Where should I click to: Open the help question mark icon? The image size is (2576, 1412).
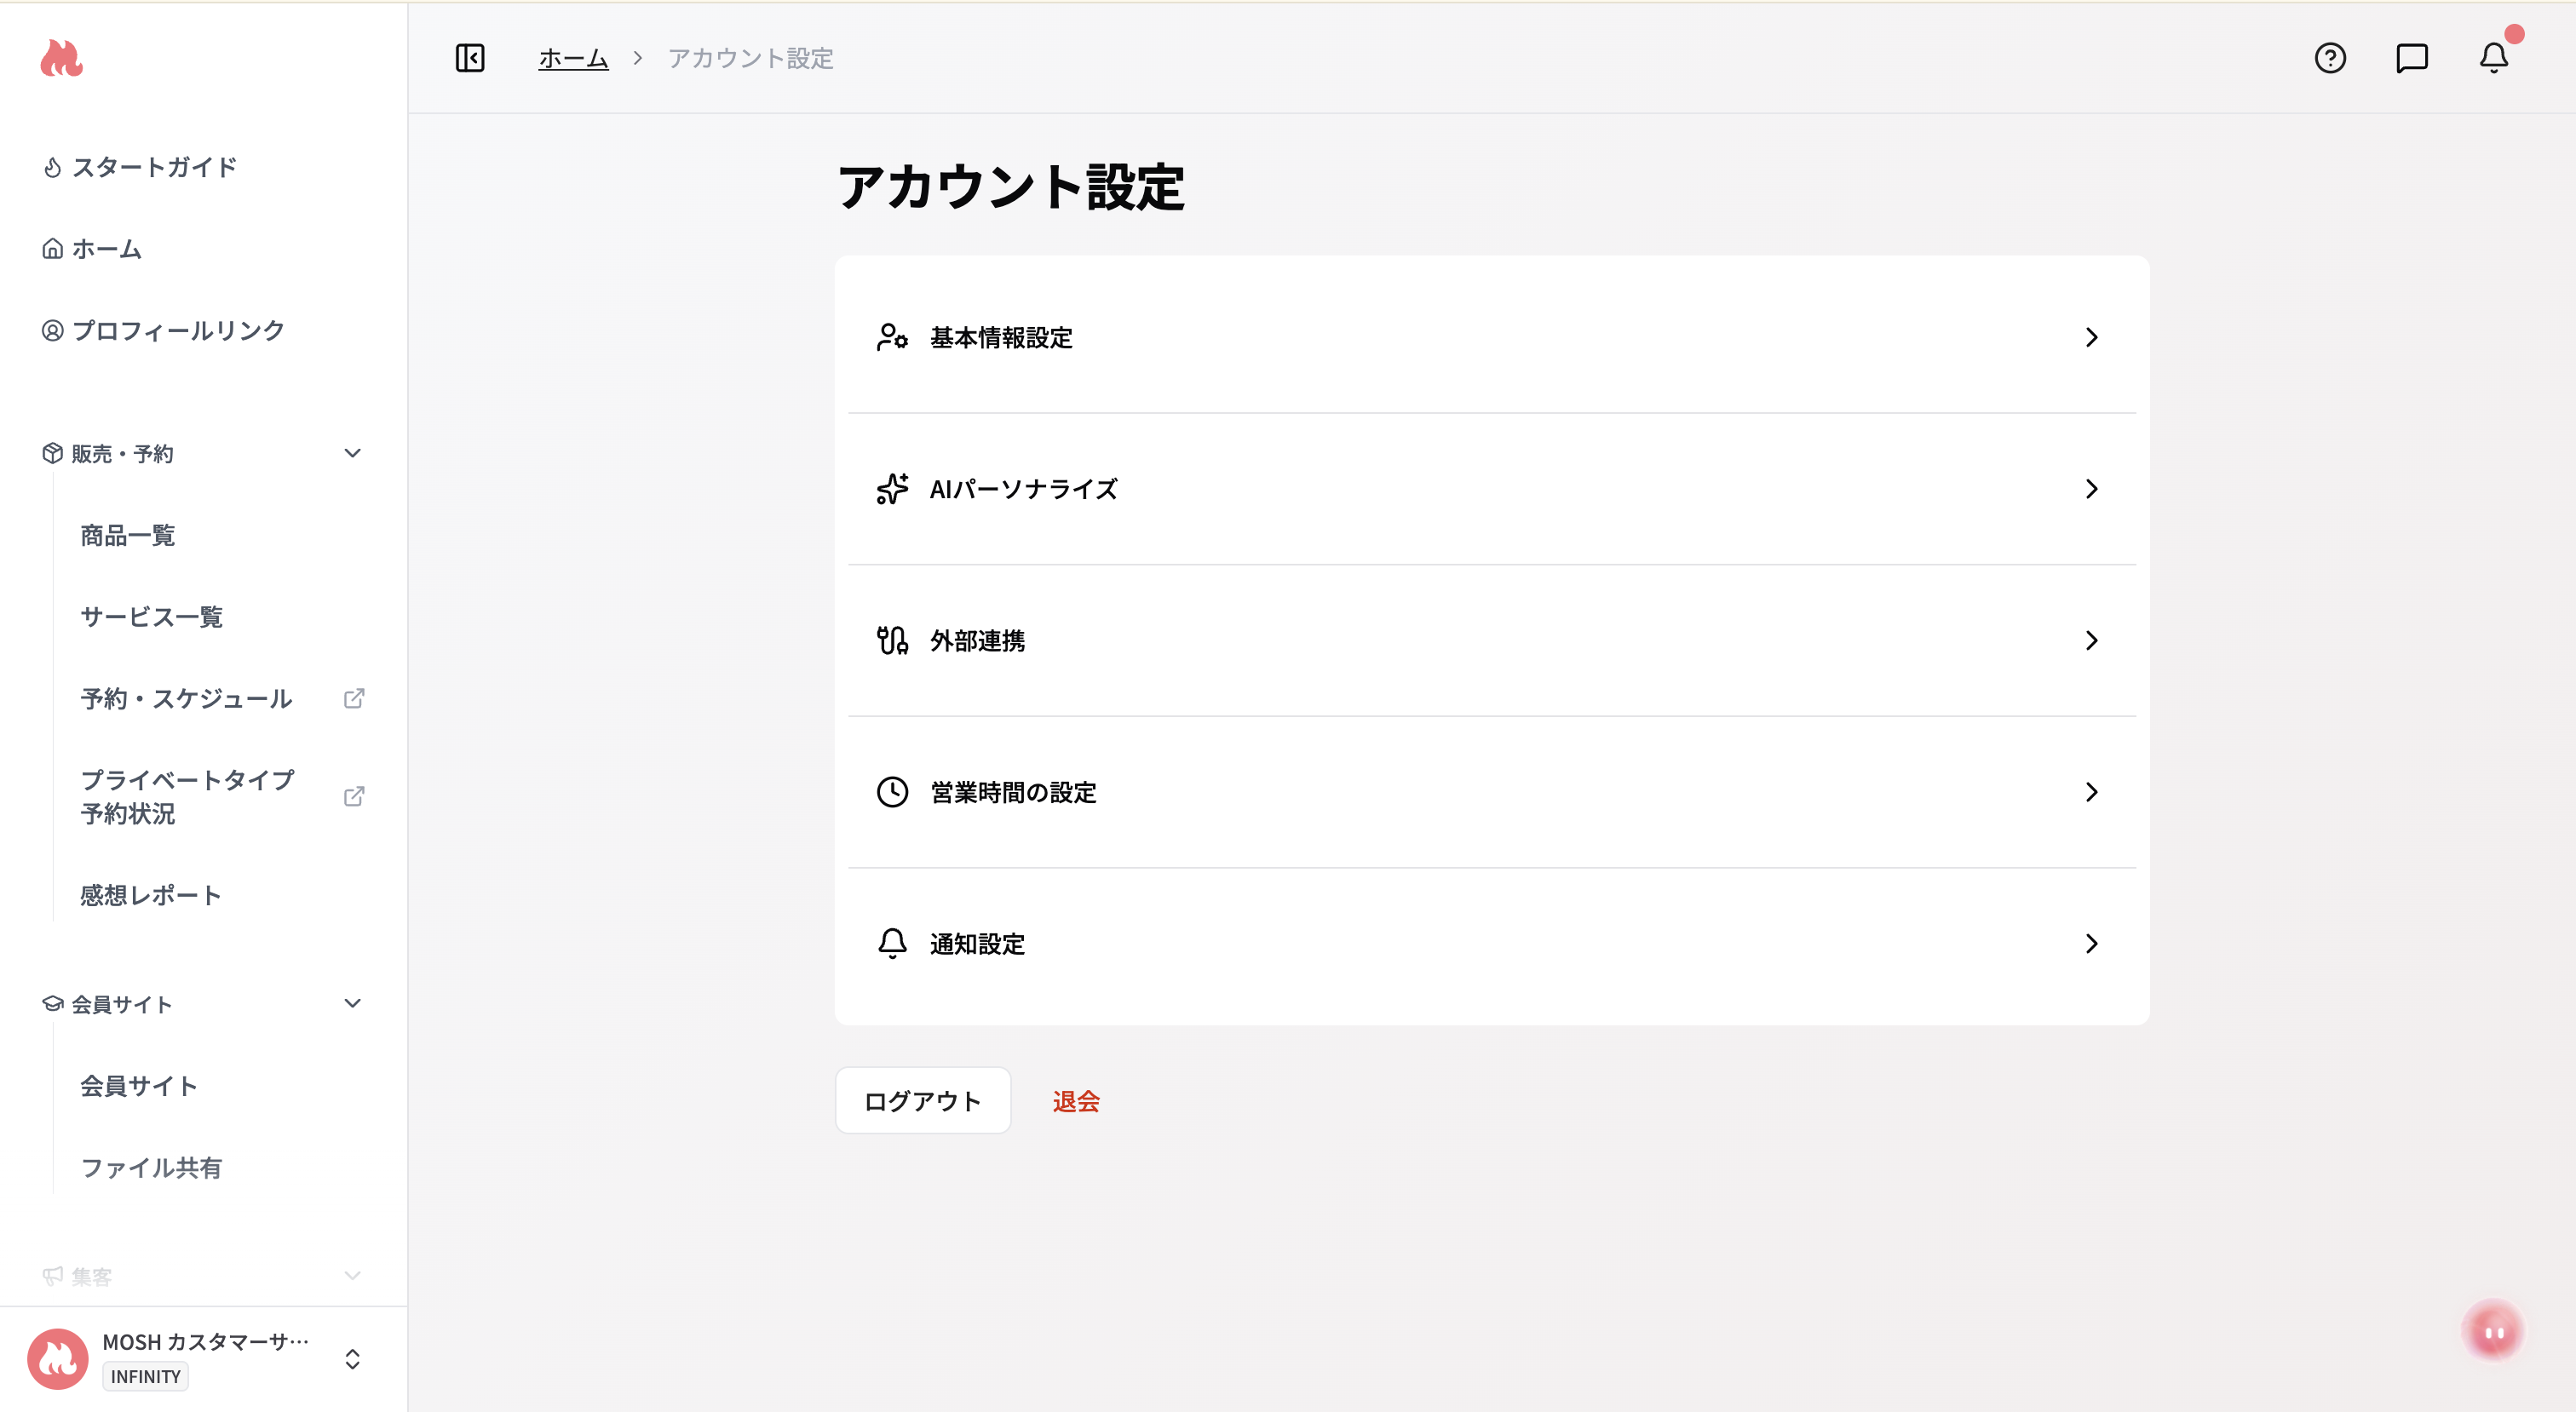coord(2330,58)
